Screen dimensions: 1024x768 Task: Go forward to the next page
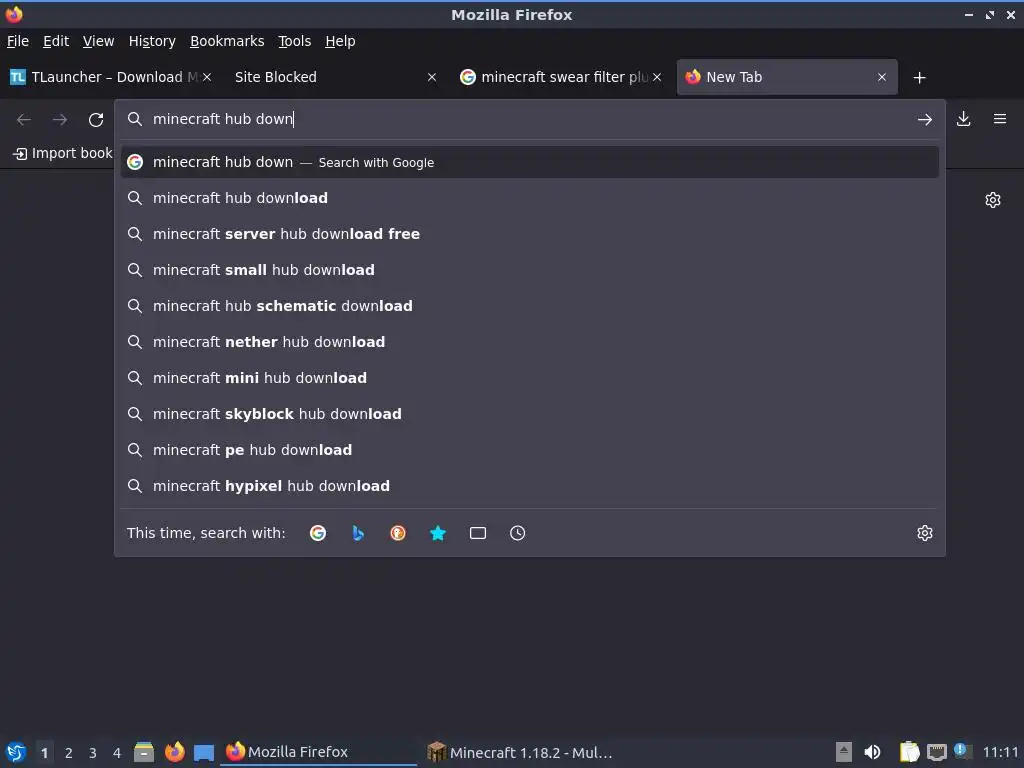coord(60,120)
